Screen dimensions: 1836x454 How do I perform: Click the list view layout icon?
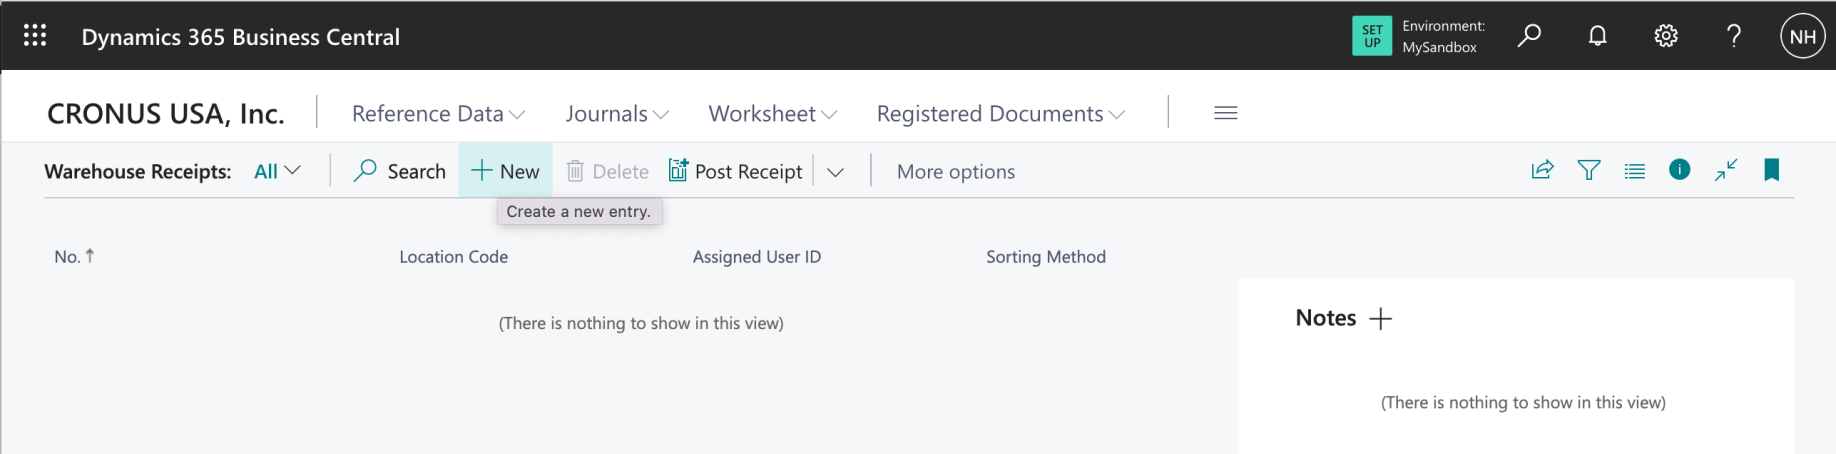coord(1635,171)
